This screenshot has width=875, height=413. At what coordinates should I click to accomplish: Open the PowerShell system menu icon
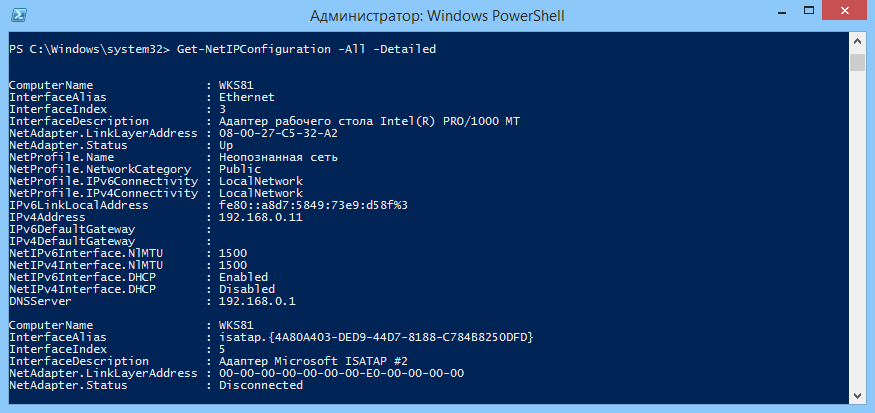[17, 15]
